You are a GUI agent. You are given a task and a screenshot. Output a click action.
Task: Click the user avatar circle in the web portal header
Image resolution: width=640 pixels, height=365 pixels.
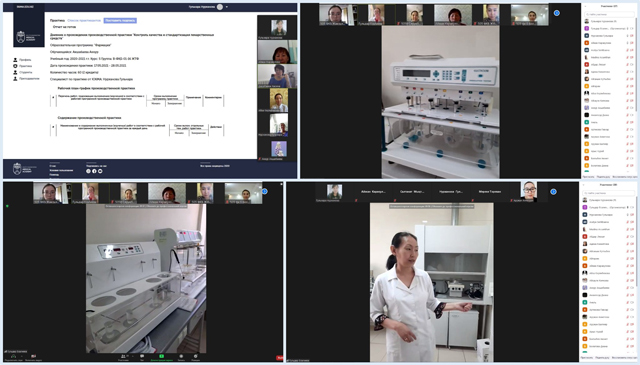[x=220, y=7]
